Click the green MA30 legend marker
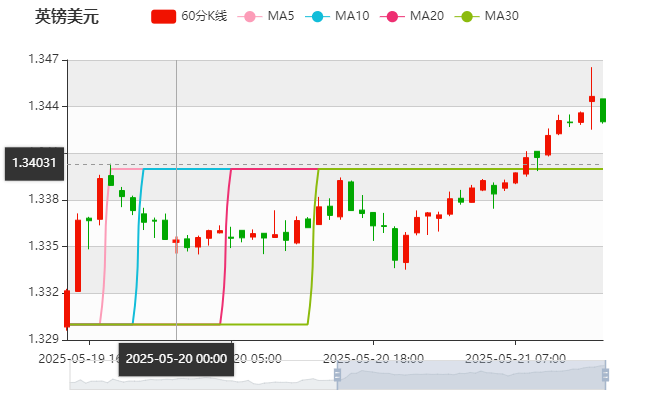 pyautogui.click(x=466, y=16)
